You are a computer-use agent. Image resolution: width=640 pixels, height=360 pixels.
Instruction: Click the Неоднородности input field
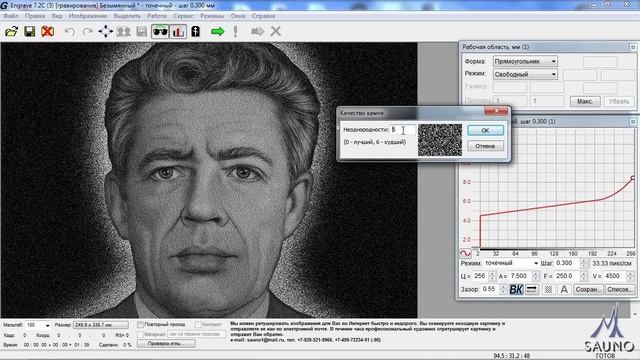(403, 130)
